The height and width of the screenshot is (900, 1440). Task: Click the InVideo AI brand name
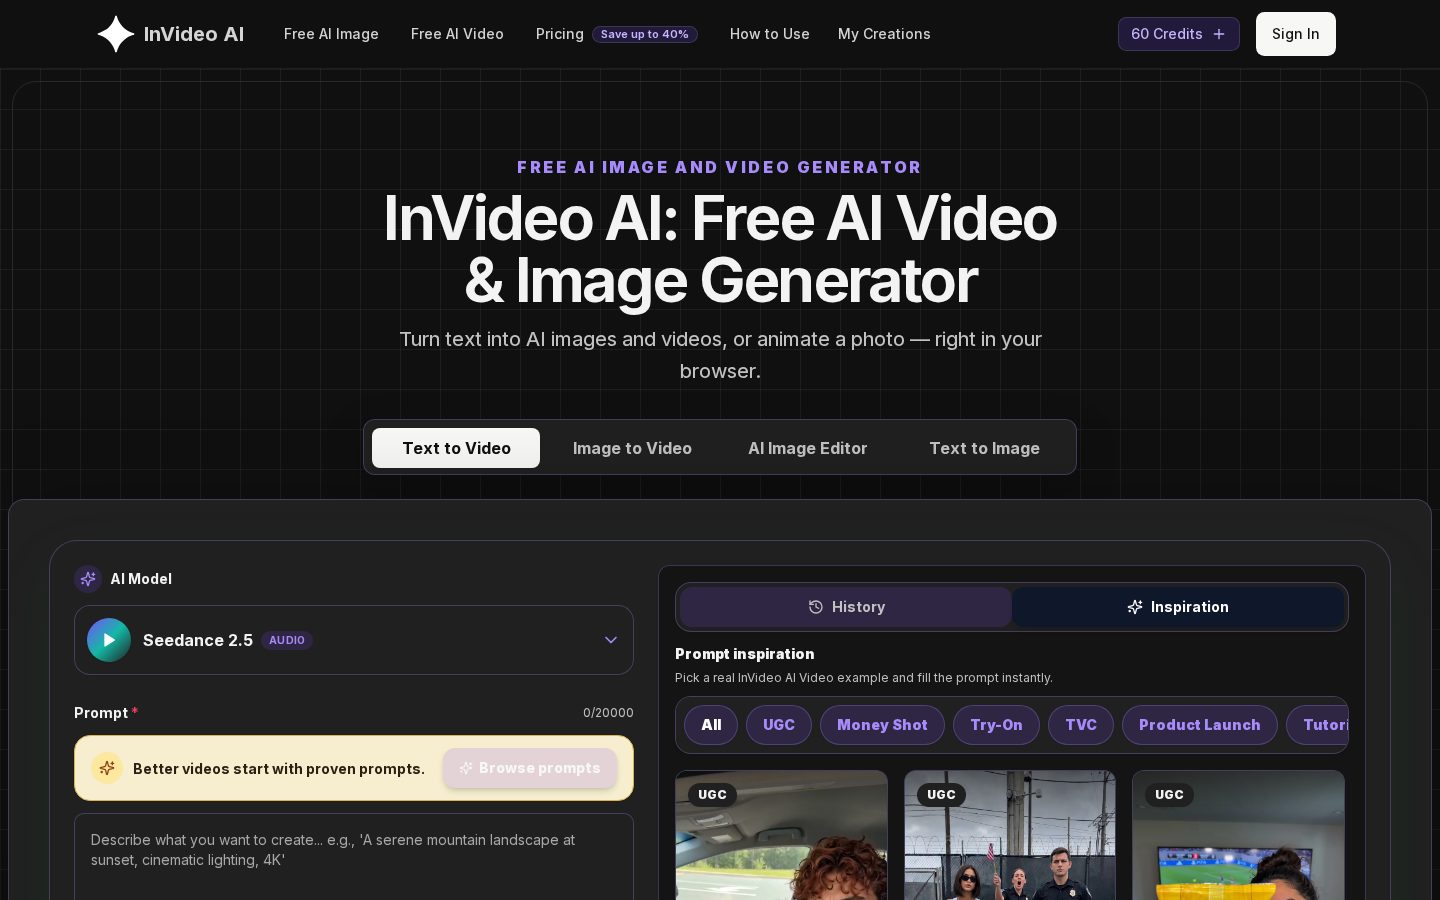194,34
